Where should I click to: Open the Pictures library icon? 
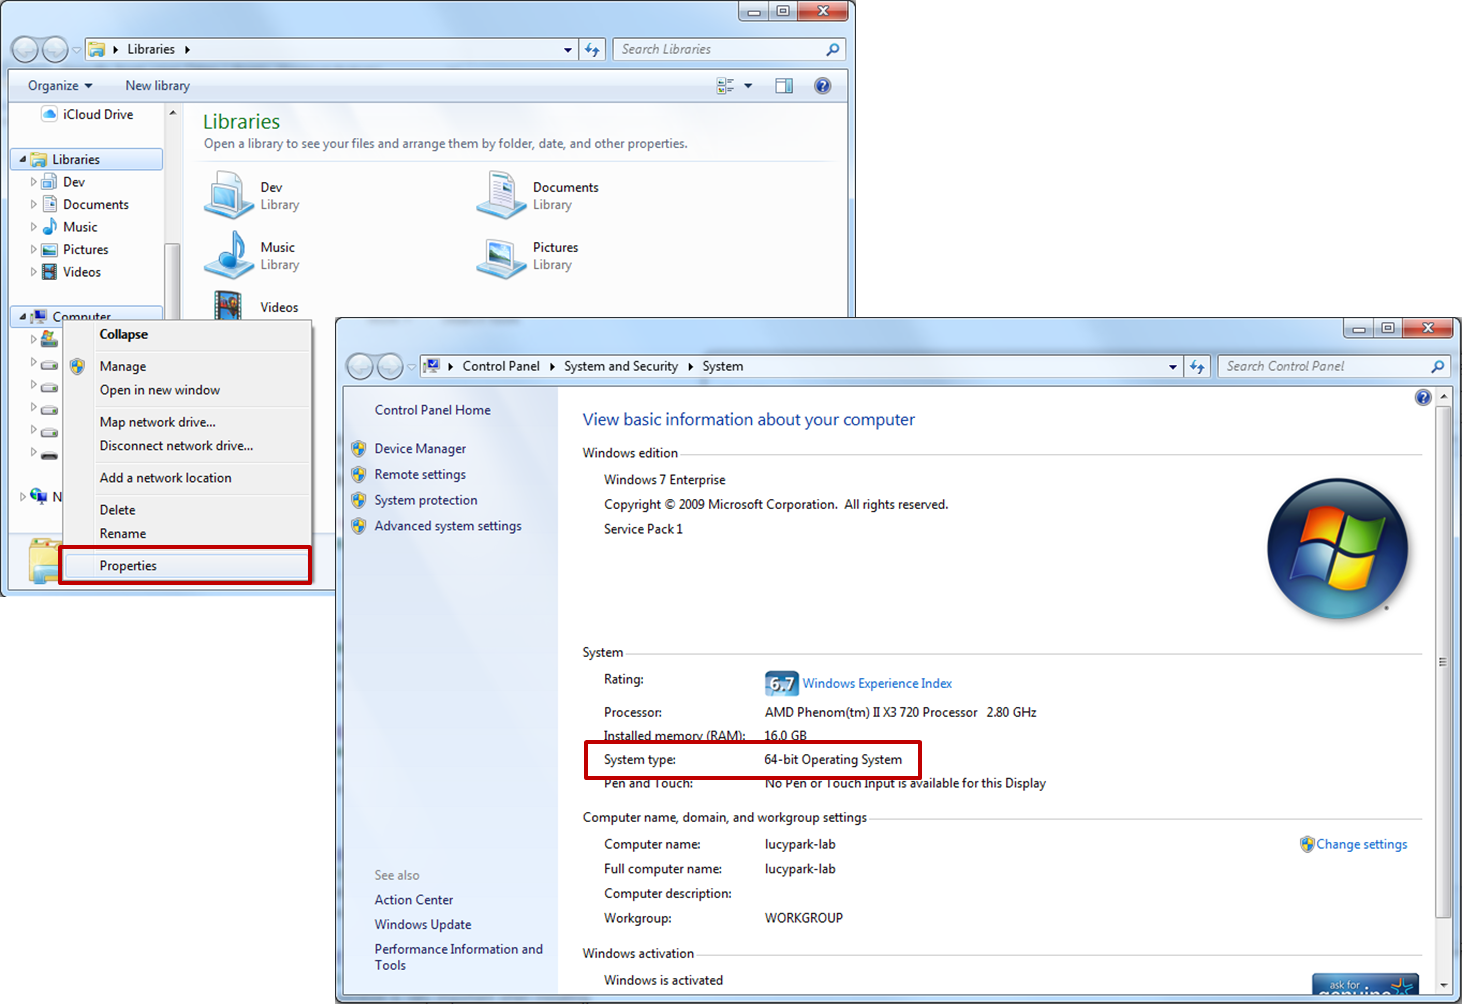(x=501, y=257)
